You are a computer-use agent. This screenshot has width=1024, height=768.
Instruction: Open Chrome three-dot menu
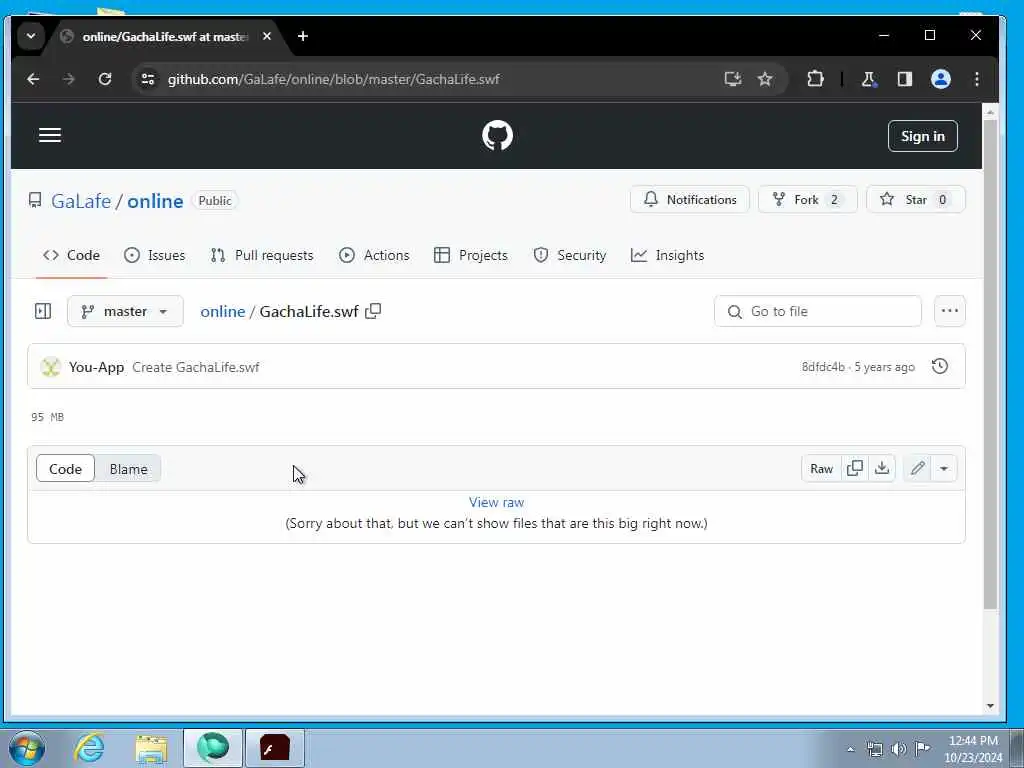point(976,79)
